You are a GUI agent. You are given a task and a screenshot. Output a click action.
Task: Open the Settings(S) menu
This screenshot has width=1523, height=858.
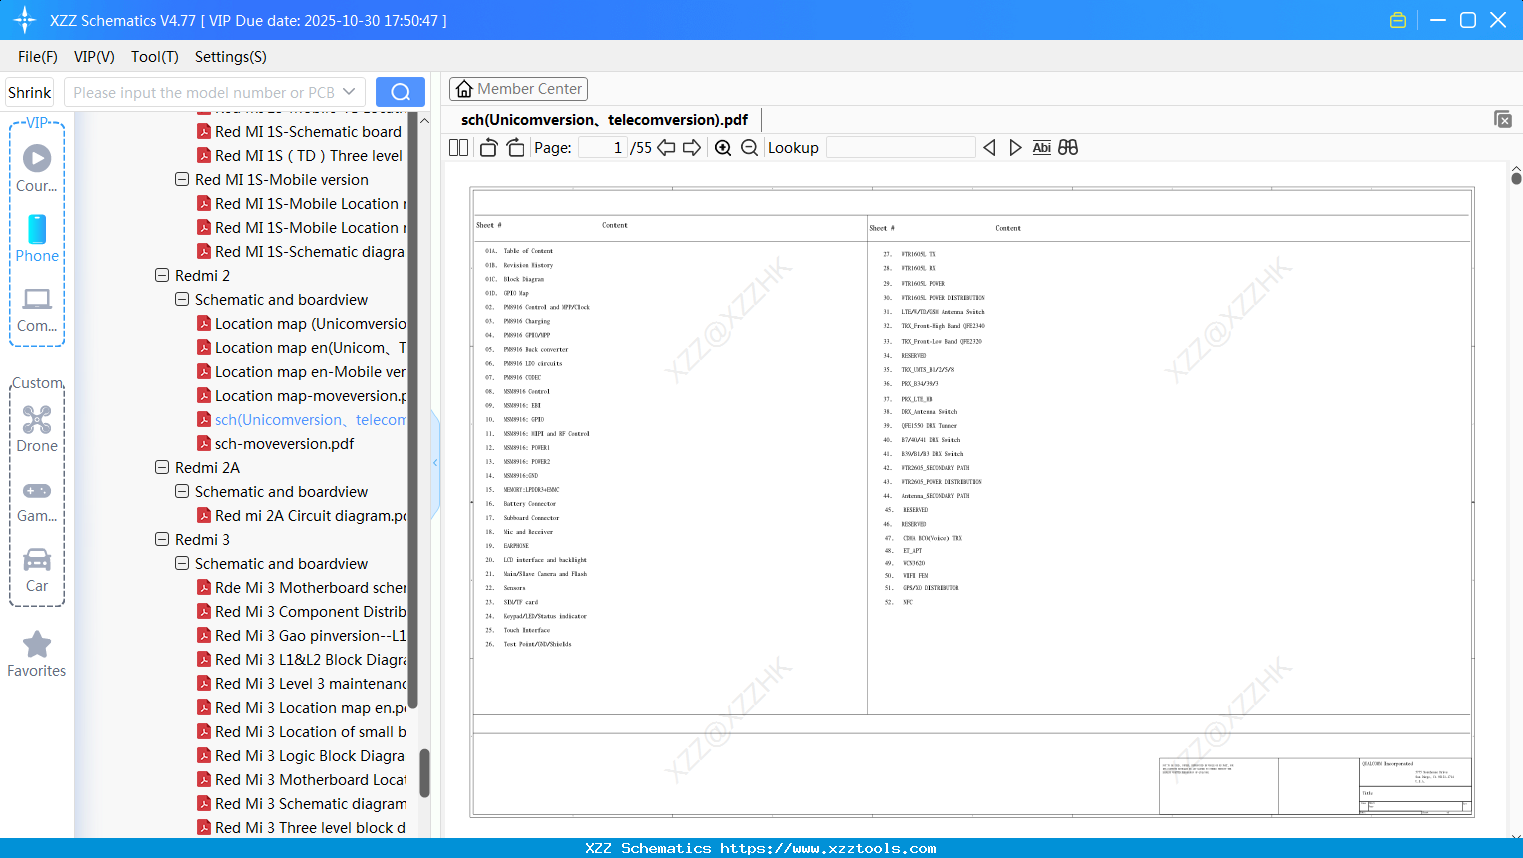(x=230, y=57)
